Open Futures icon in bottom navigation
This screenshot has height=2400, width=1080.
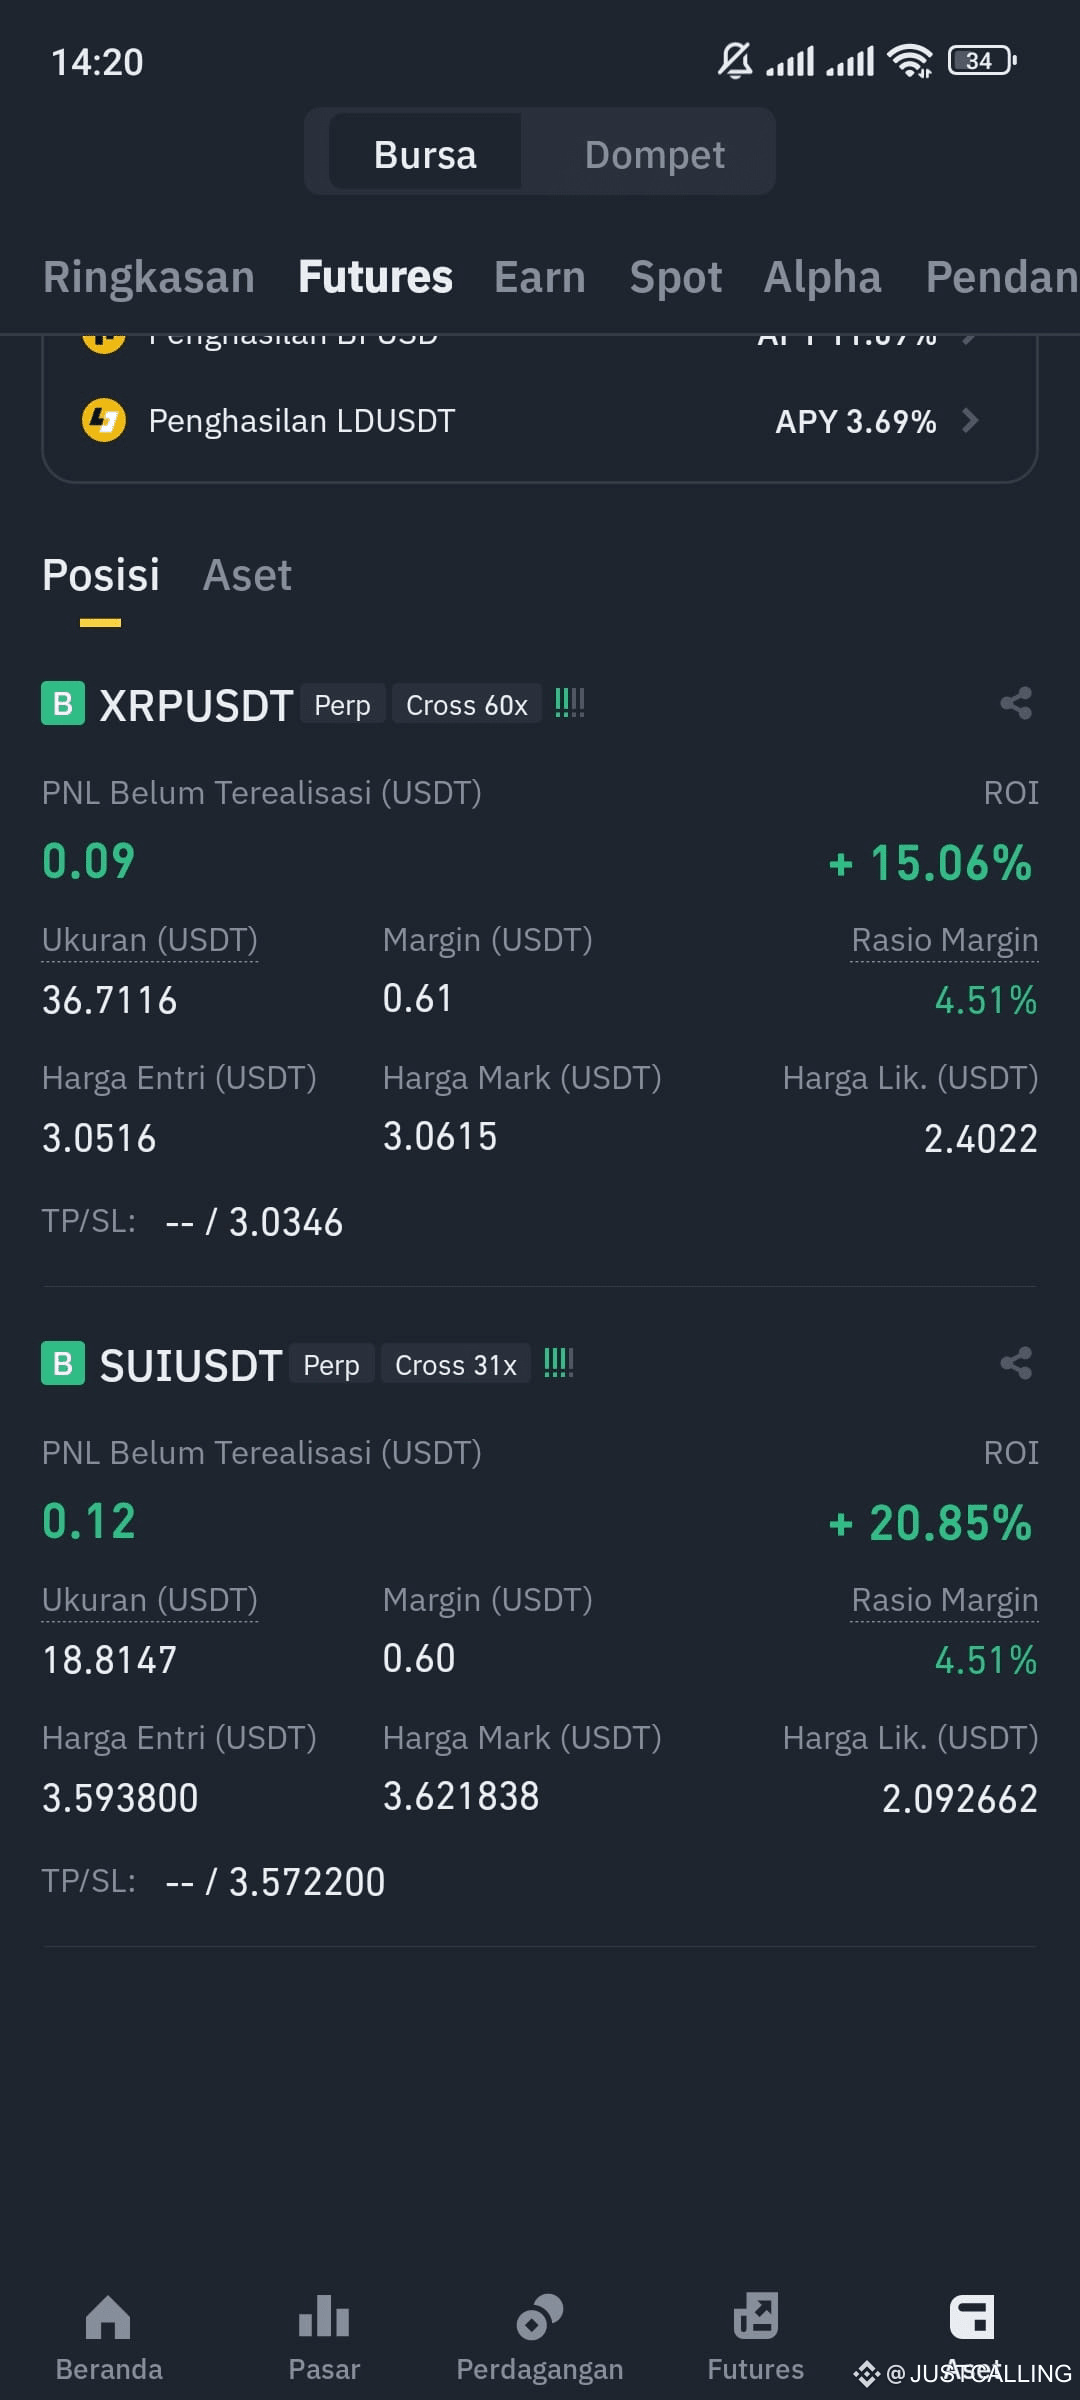coord(756,2317)
